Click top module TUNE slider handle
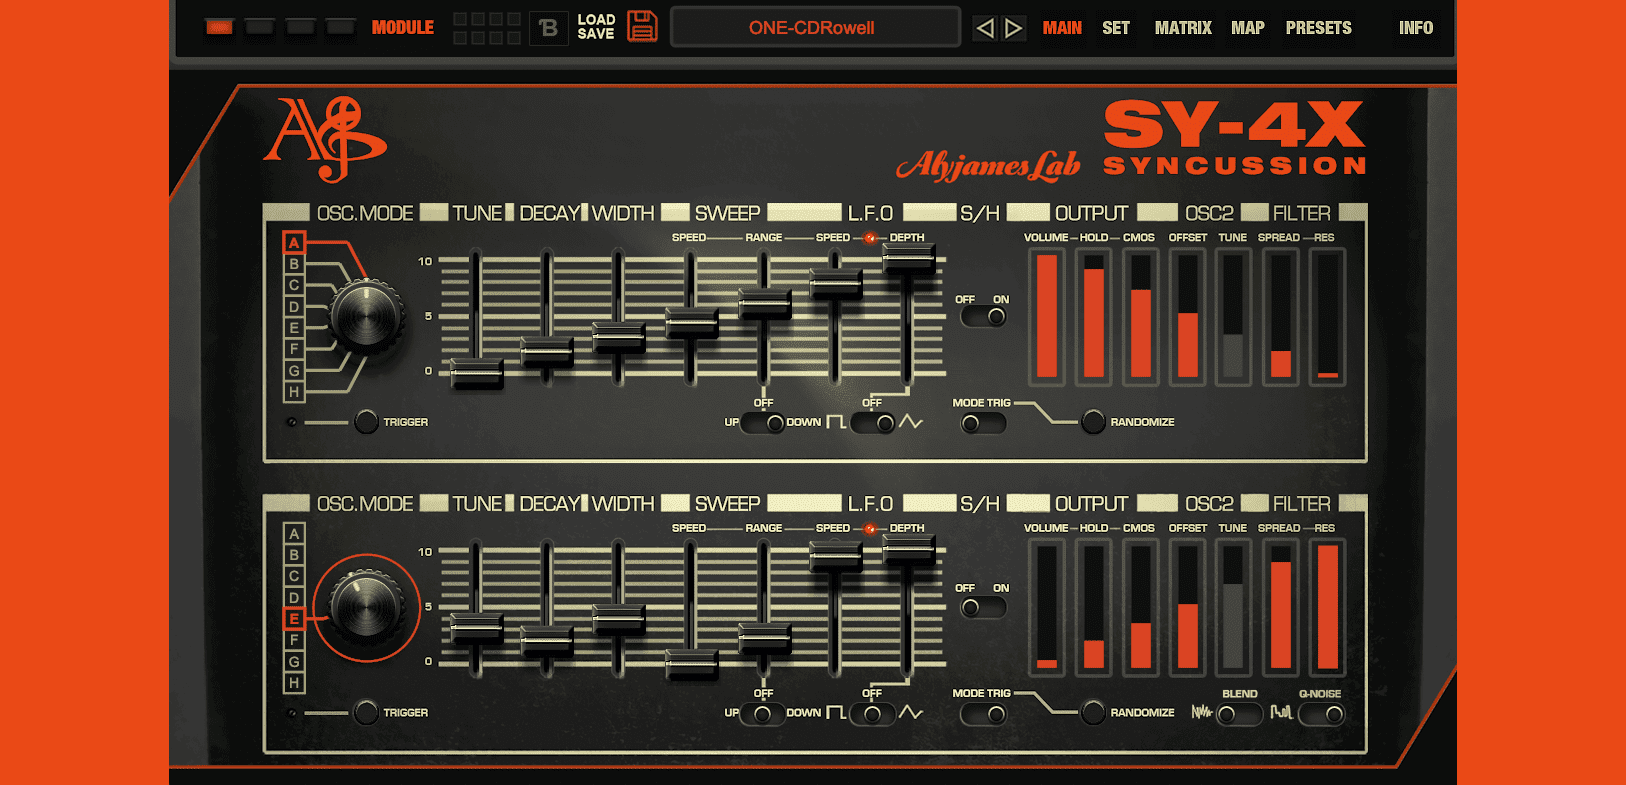 (477, 372)
